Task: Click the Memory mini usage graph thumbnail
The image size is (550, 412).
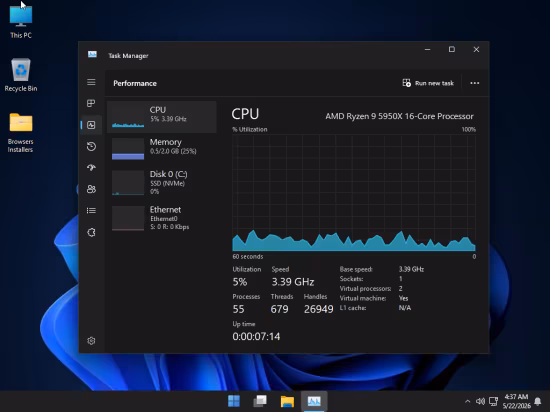Action: (x=128, y=149)
